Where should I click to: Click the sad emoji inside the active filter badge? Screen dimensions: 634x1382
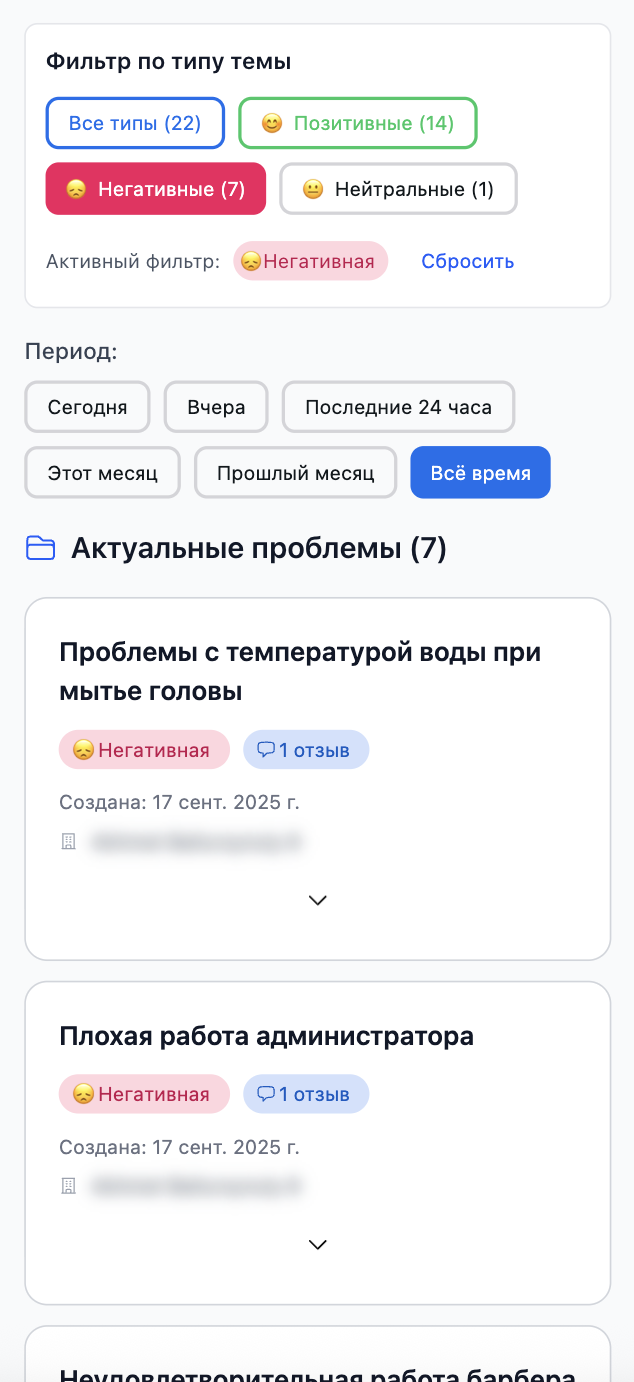pos(251,260)
